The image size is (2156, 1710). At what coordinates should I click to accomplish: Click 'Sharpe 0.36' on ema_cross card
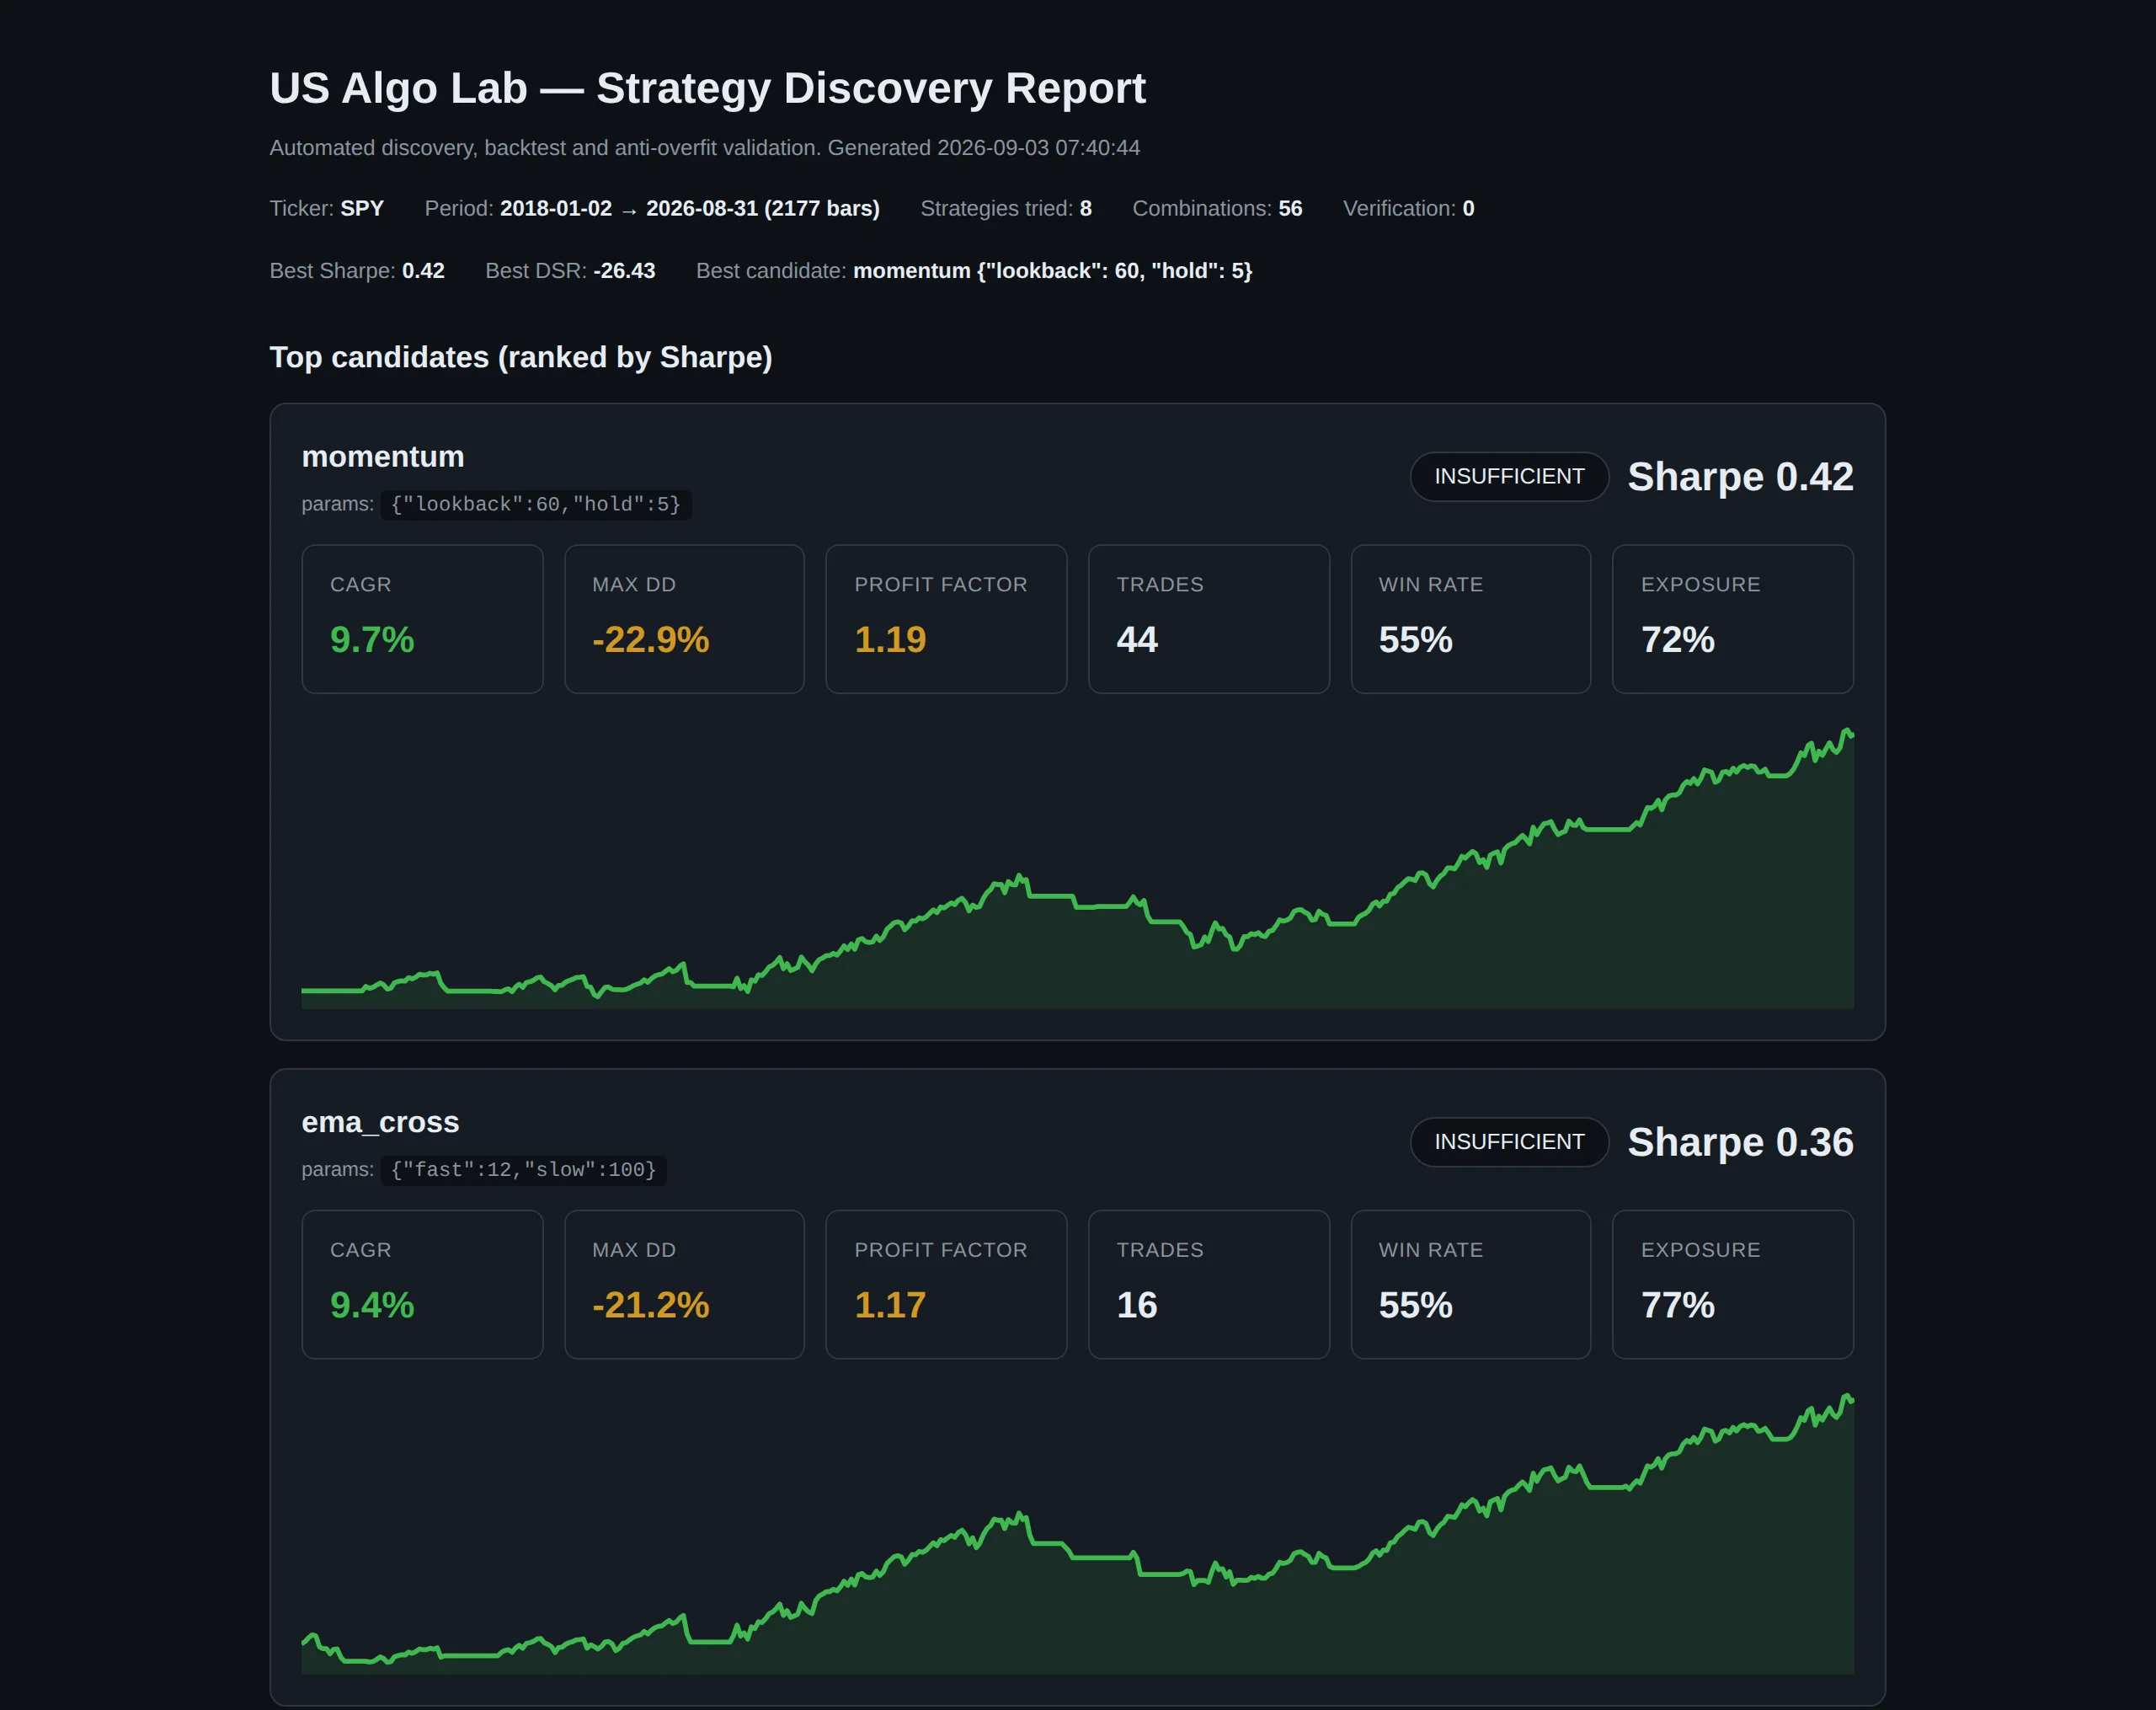1740,1142
